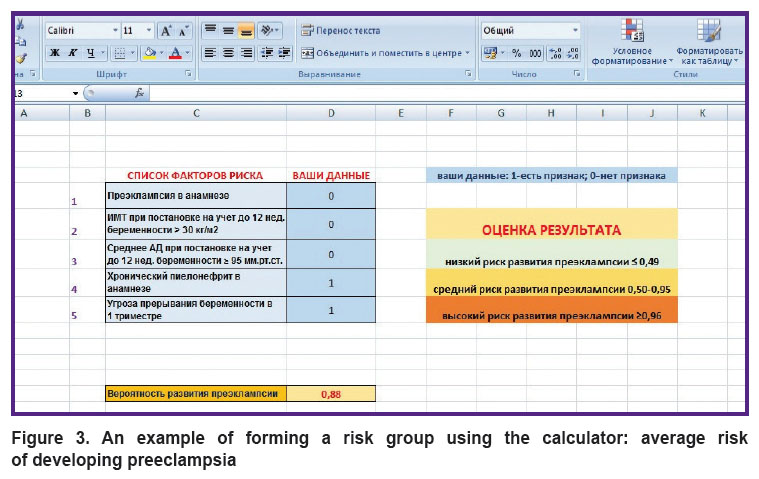Apply percent style
759x479 pixels.
click(x=517, y=53)
